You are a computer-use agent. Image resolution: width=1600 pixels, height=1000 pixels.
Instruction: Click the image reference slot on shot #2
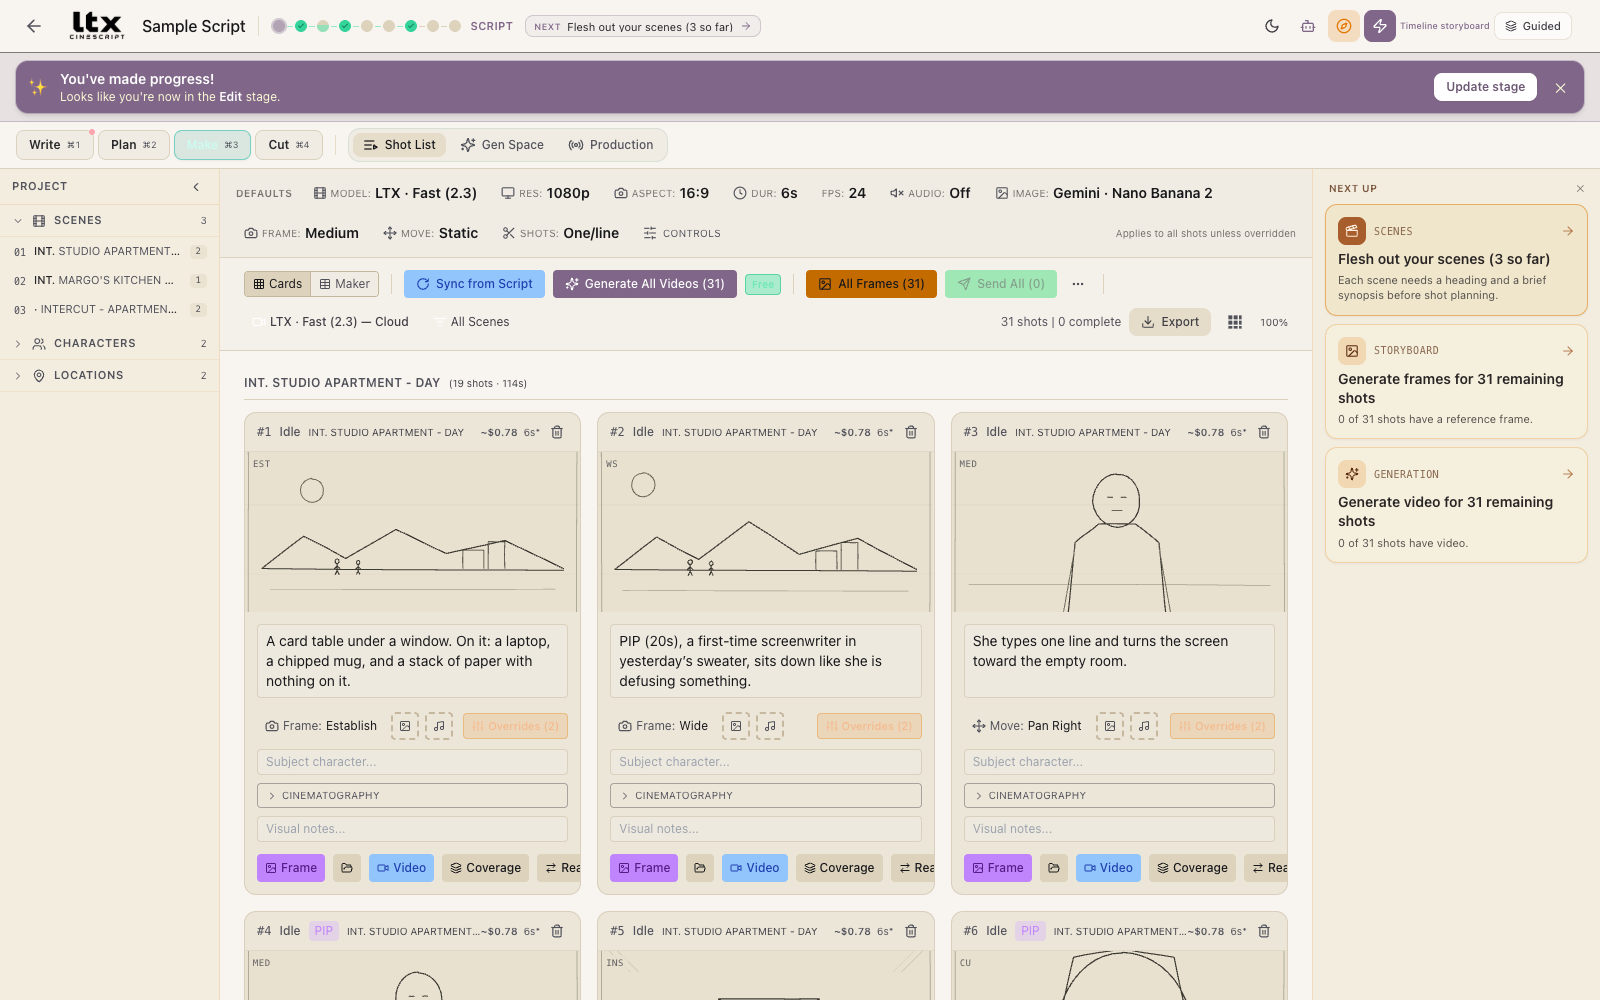coord(736,726)
